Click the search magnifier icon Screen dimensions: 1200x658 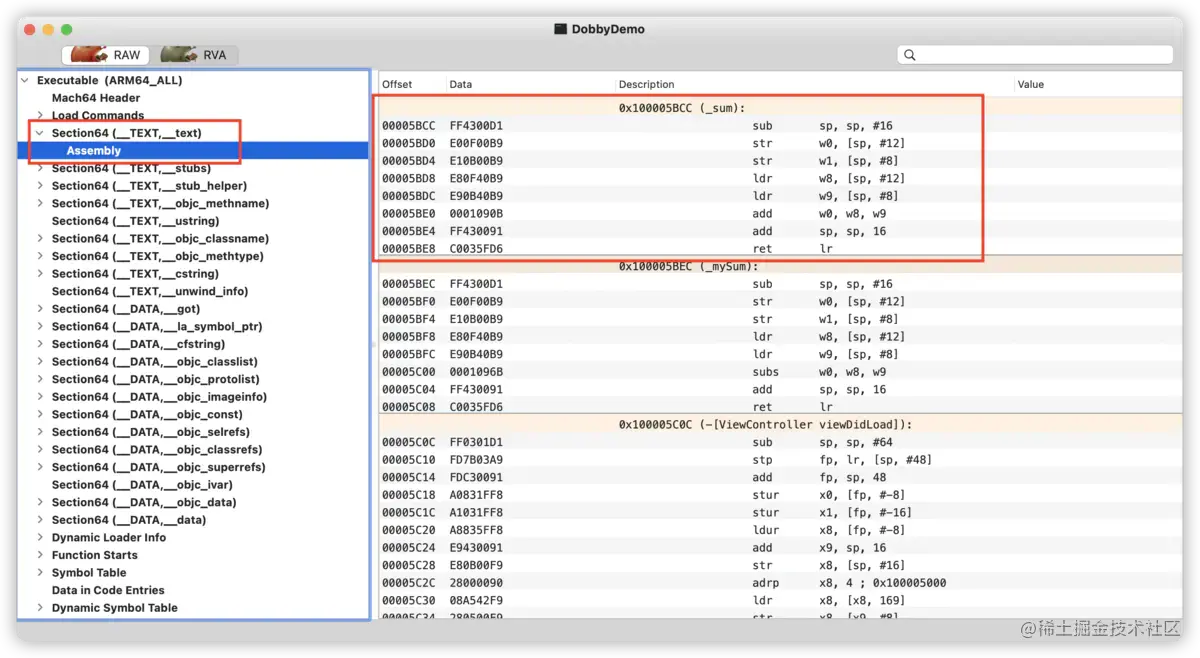tap(910, 55)
